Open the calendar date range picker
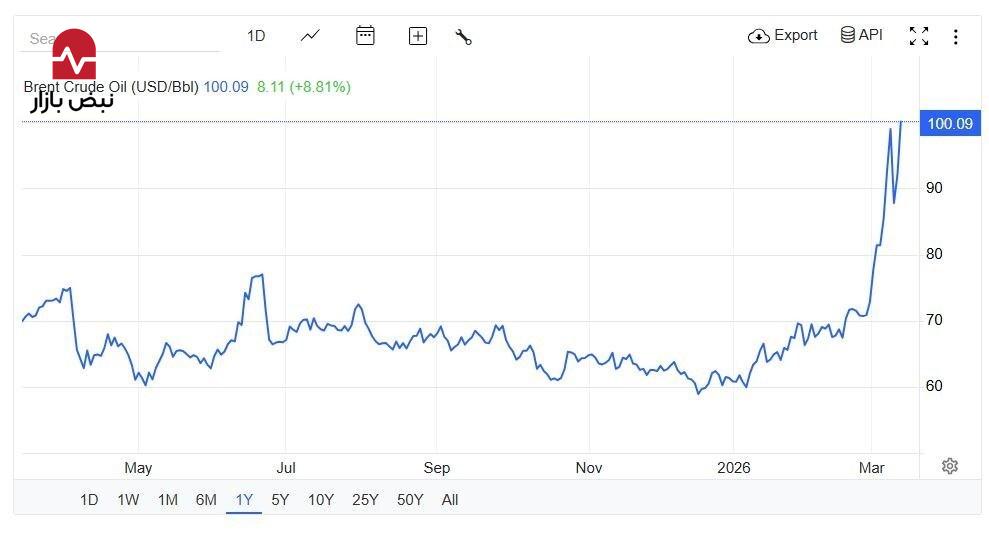Image resolution: width=989 pixels, height=552 pixels. (x=365, y=36)
